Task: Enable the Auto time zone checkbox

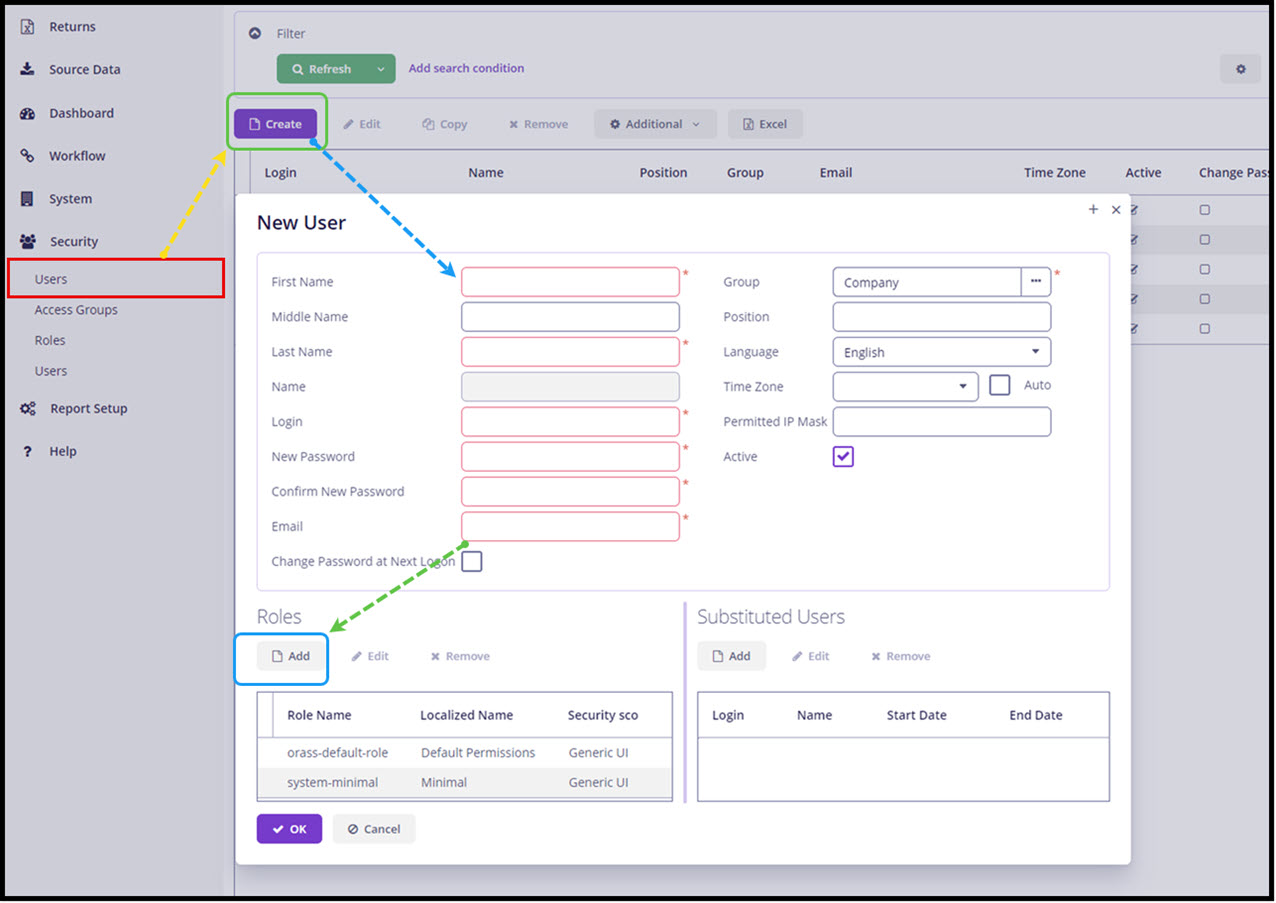Action: pos(999,386)
